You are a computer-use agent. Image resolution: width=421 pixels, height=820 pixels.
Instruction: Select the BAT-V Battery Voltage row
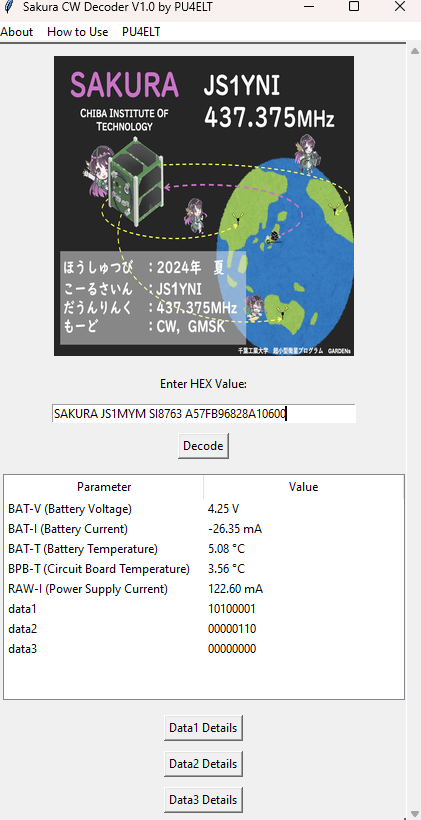204,508
